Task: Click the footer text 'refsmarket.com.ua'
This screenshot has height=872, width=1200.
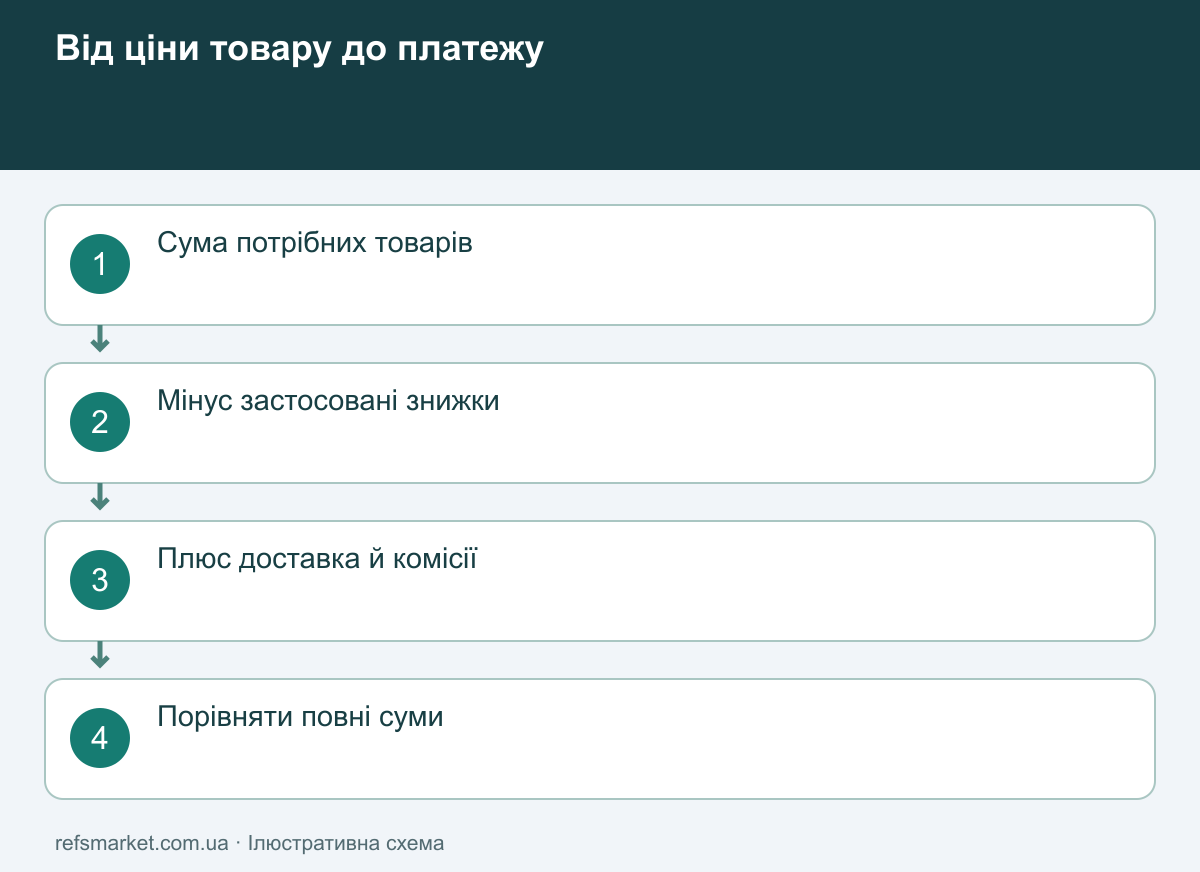Action: point(142,843)
